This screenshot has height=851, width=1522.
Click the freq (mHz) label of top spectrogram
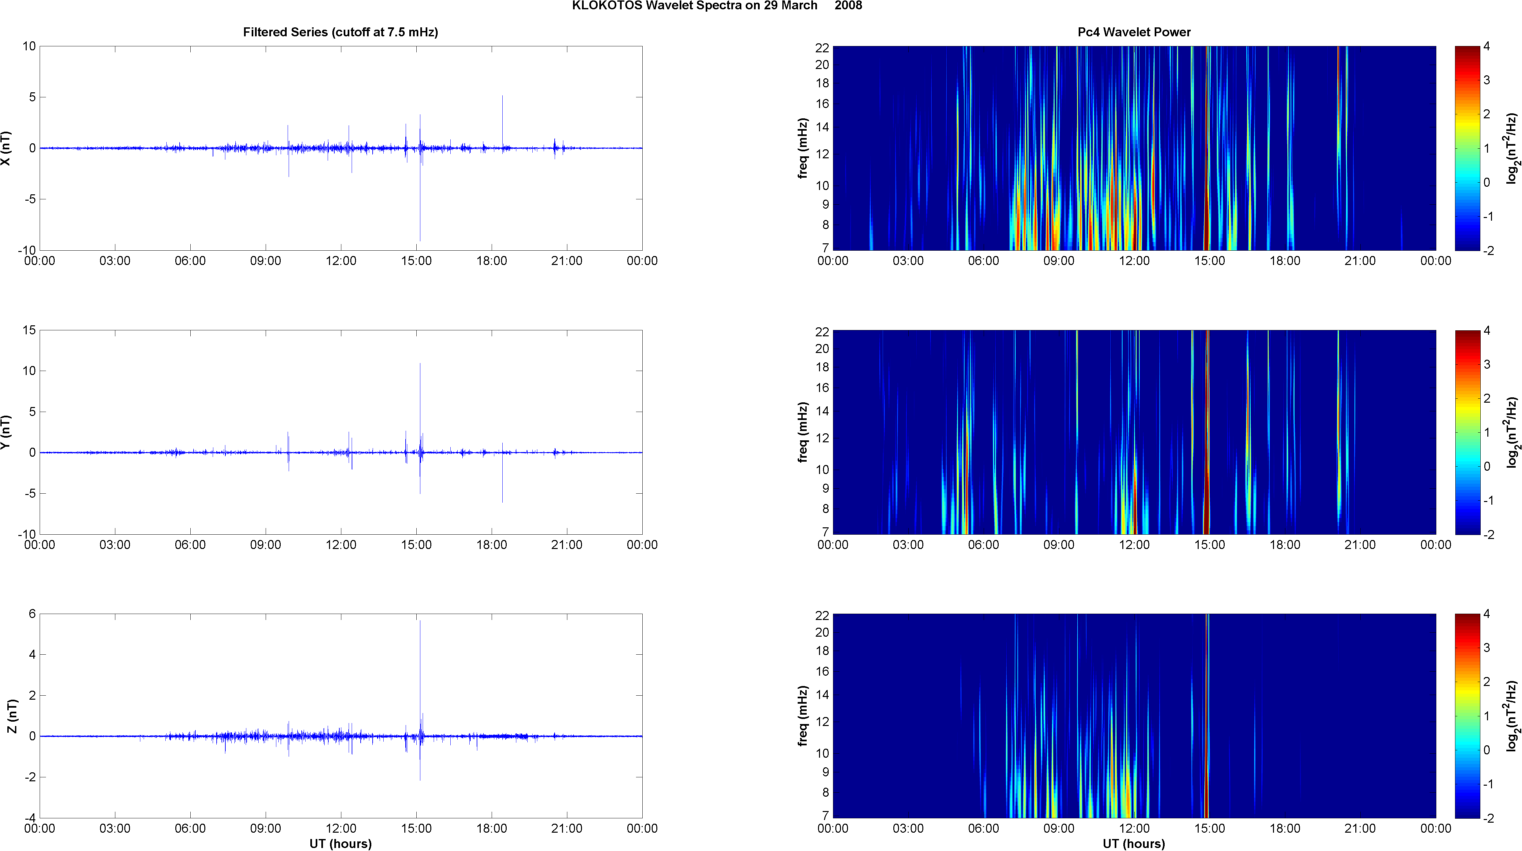[x=802, y=148]
